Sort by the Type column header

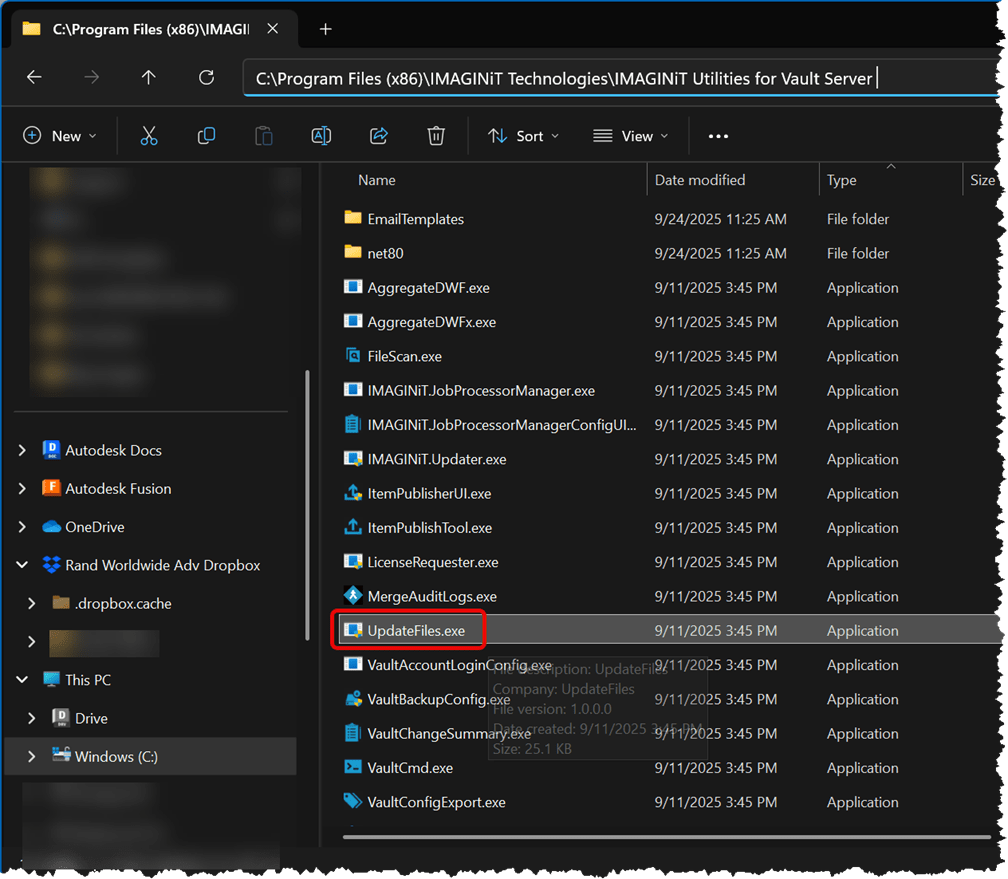(x=842, y=180)
